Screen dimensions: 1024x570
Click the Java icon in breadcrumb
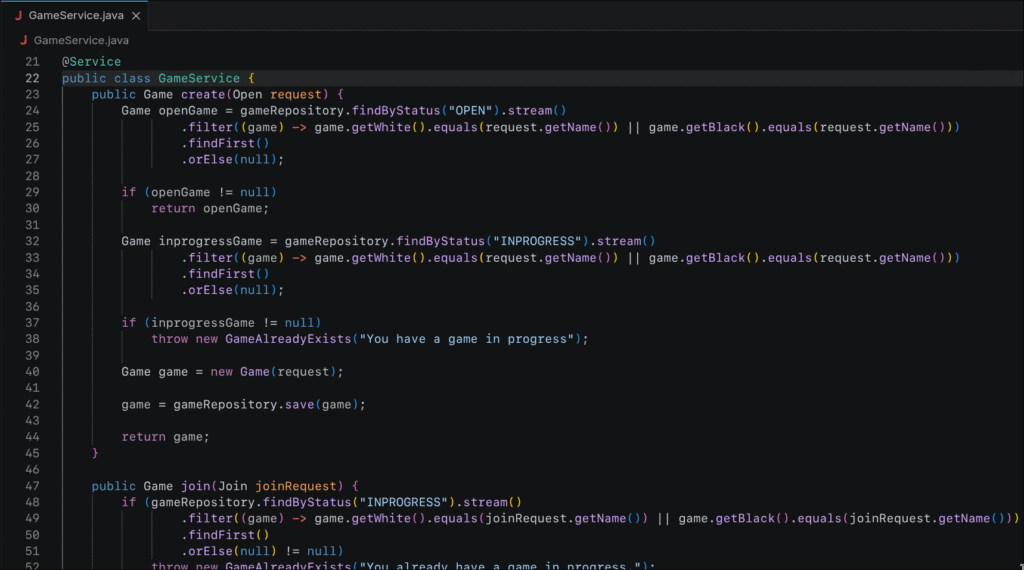point(24,40)
